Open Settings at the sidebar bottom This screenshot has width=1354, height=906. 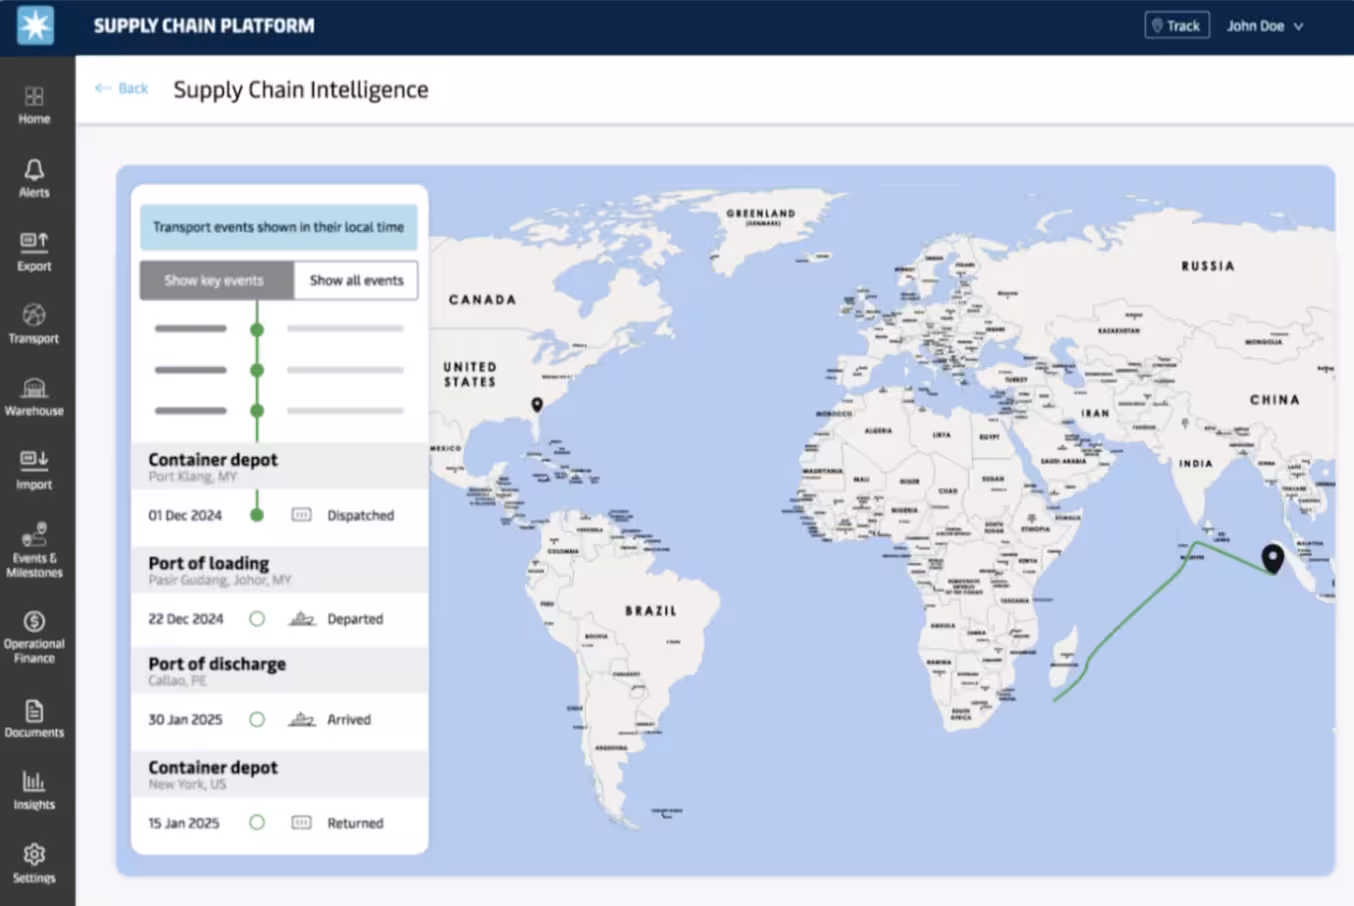tap(35, 862)
